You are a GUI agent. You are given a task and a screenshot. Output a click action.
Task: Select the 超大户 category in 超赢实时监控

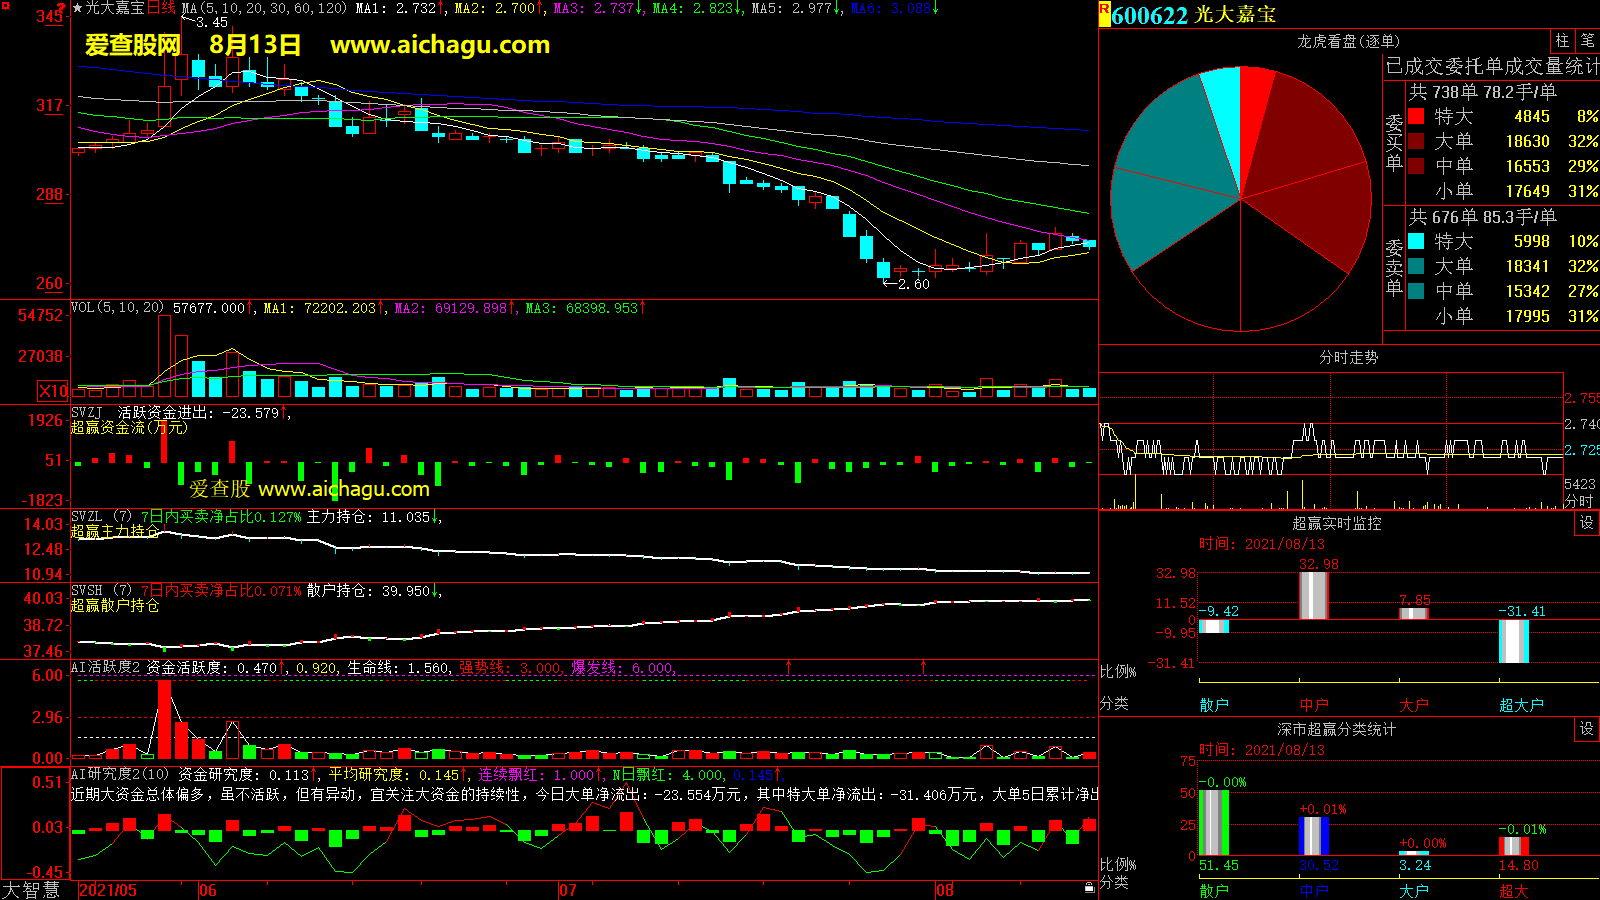coord(1521,705)
